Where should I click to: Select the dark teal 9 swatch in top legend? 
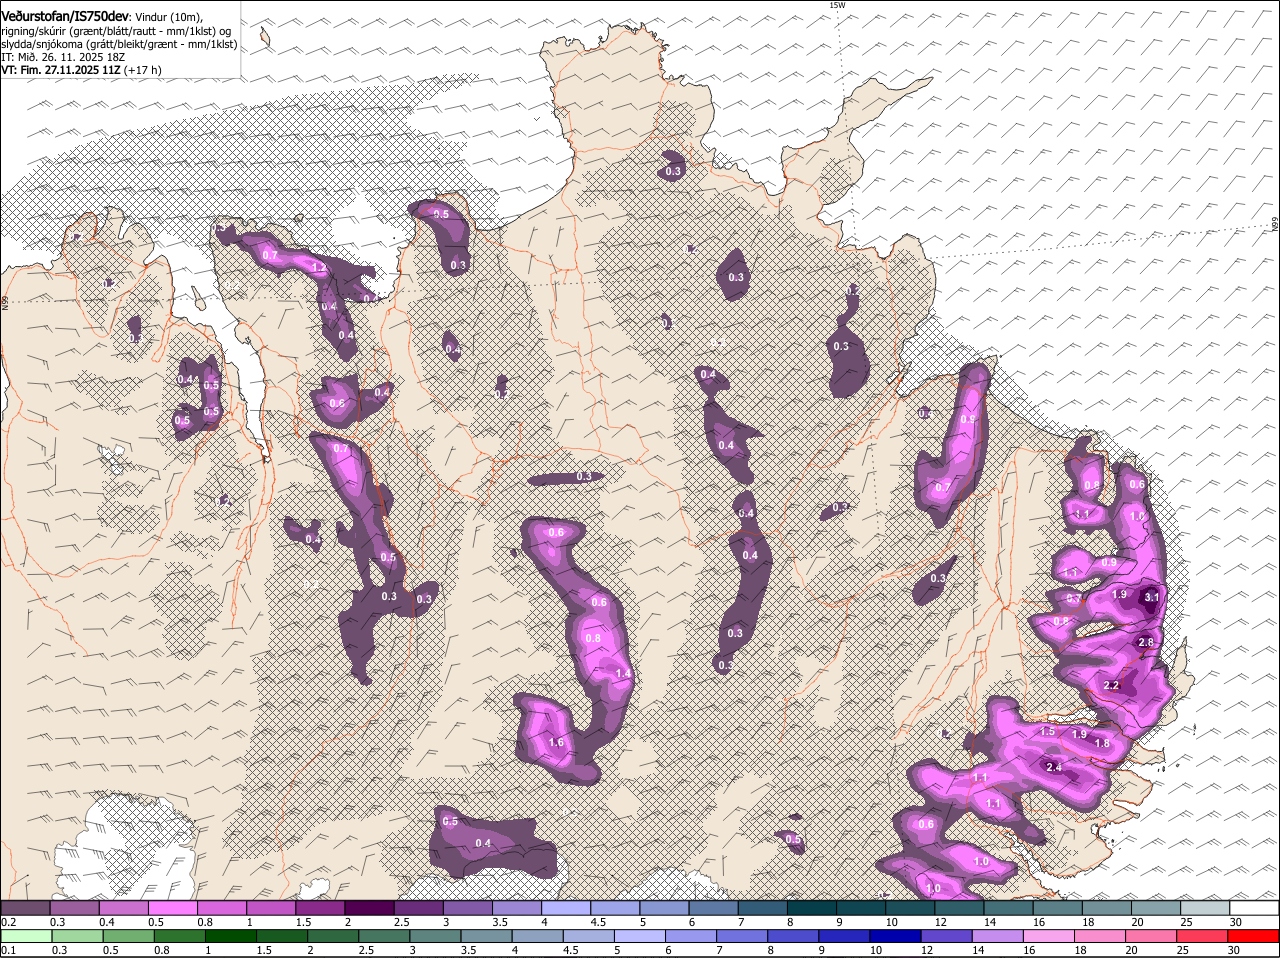coord(860,907)
